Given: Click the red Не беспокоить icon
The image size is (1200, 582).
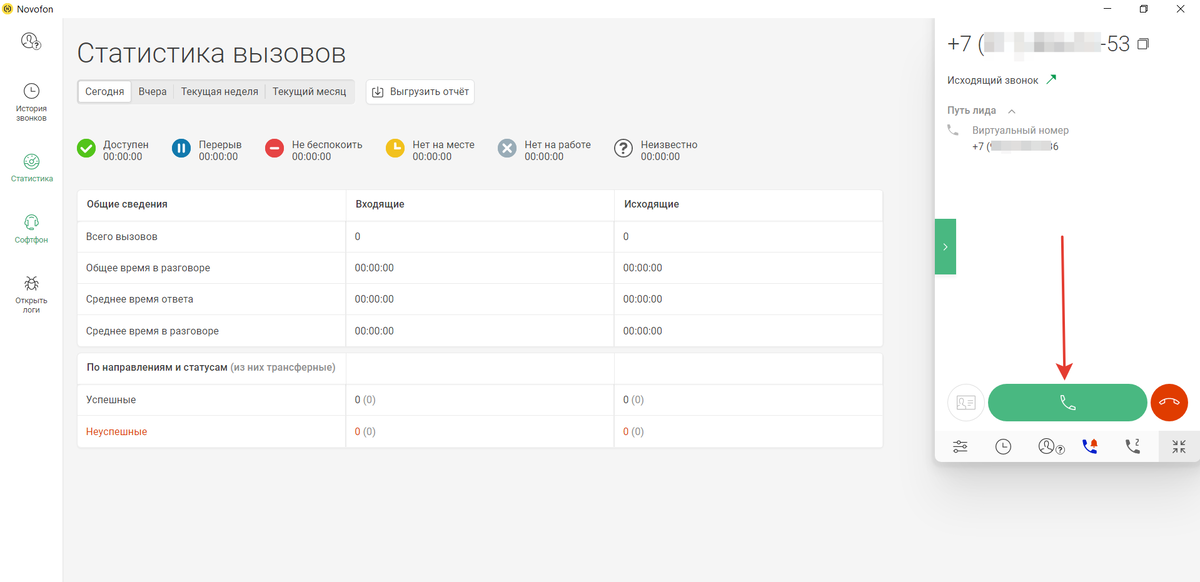Looking at the screenshot, I should (x=275, y=149).
